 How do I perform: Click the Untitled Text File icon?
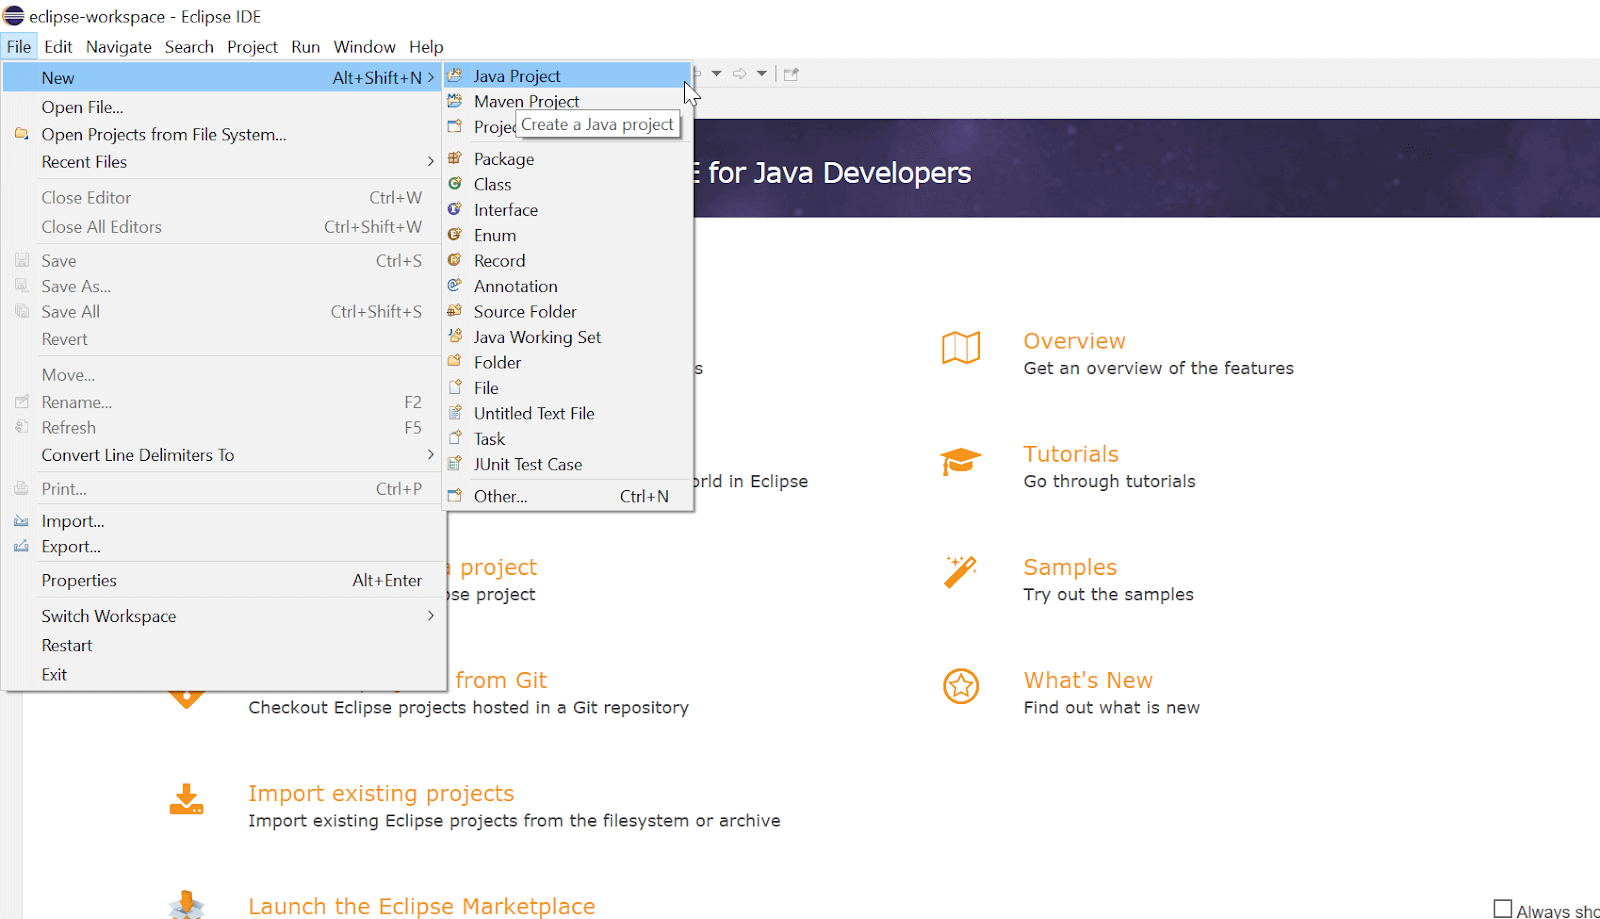455,412
